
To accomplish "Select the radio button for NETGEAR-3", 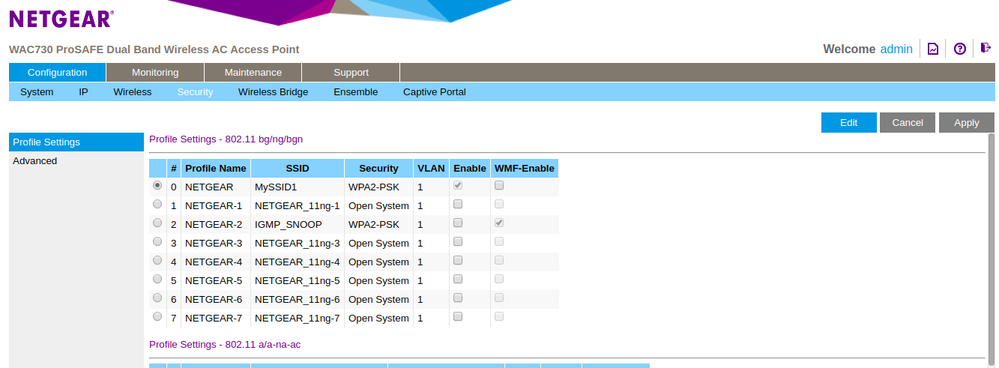I will (157, 242).
